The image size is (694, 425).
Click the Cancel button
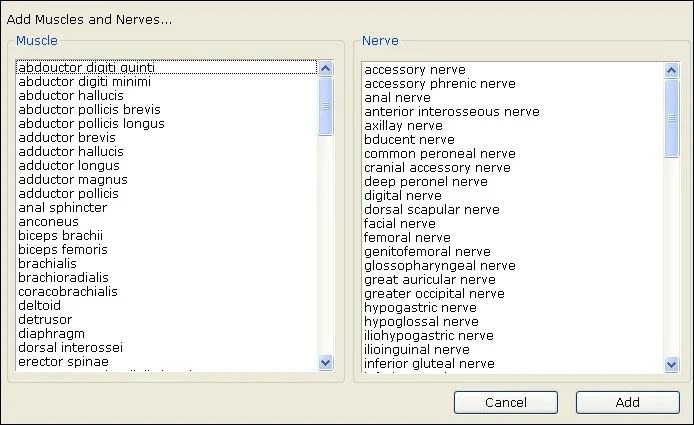coord(505,402)
